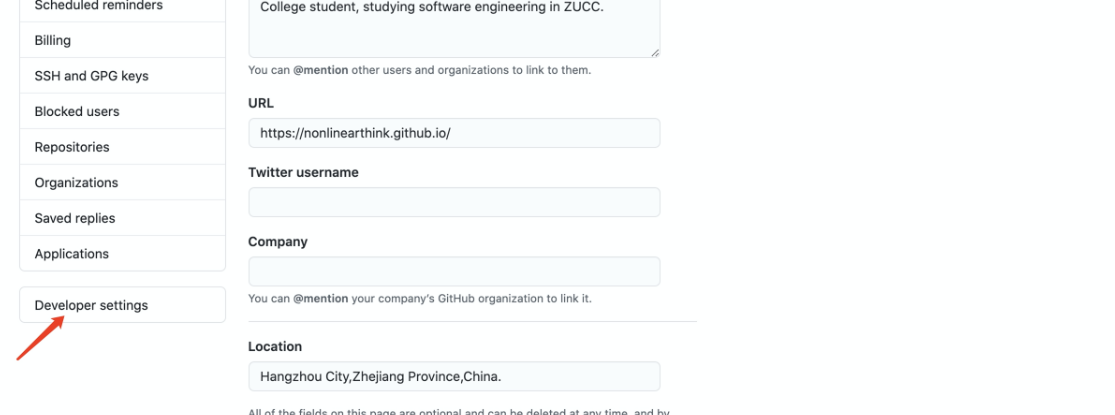Grab the bio textarea resize handle

(654, 51)
